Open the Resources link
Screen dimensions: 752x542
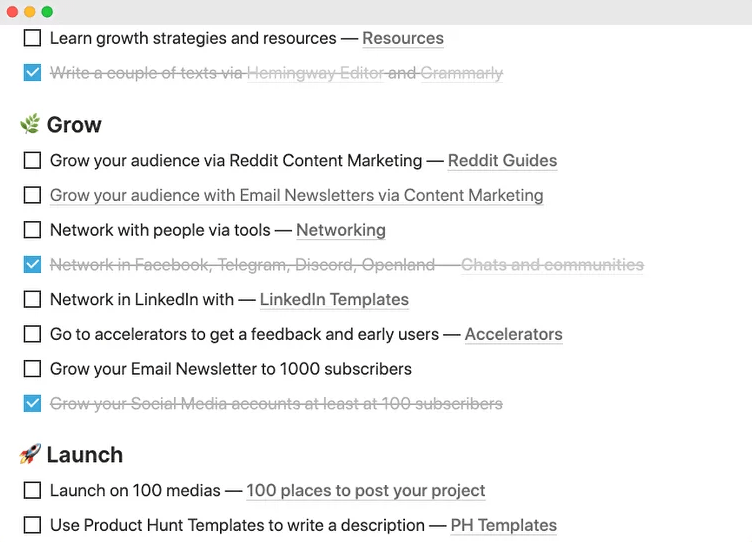402,38
